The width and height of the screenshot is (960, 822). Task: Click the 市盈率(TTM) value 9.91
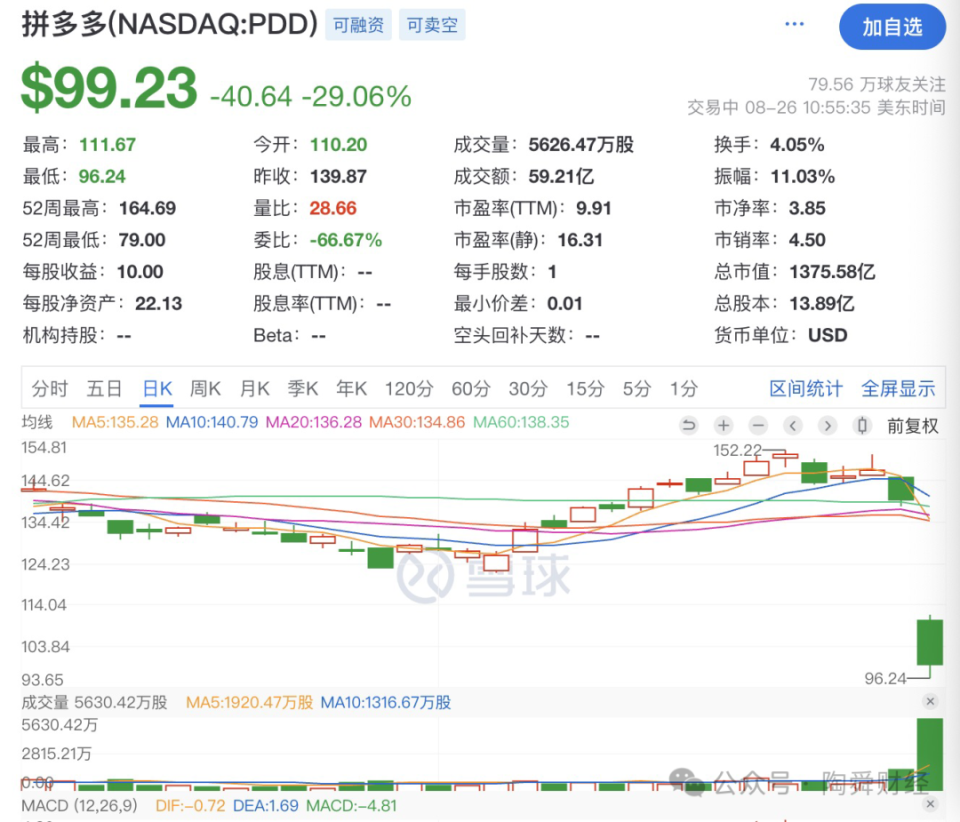(x=594, y=208)
